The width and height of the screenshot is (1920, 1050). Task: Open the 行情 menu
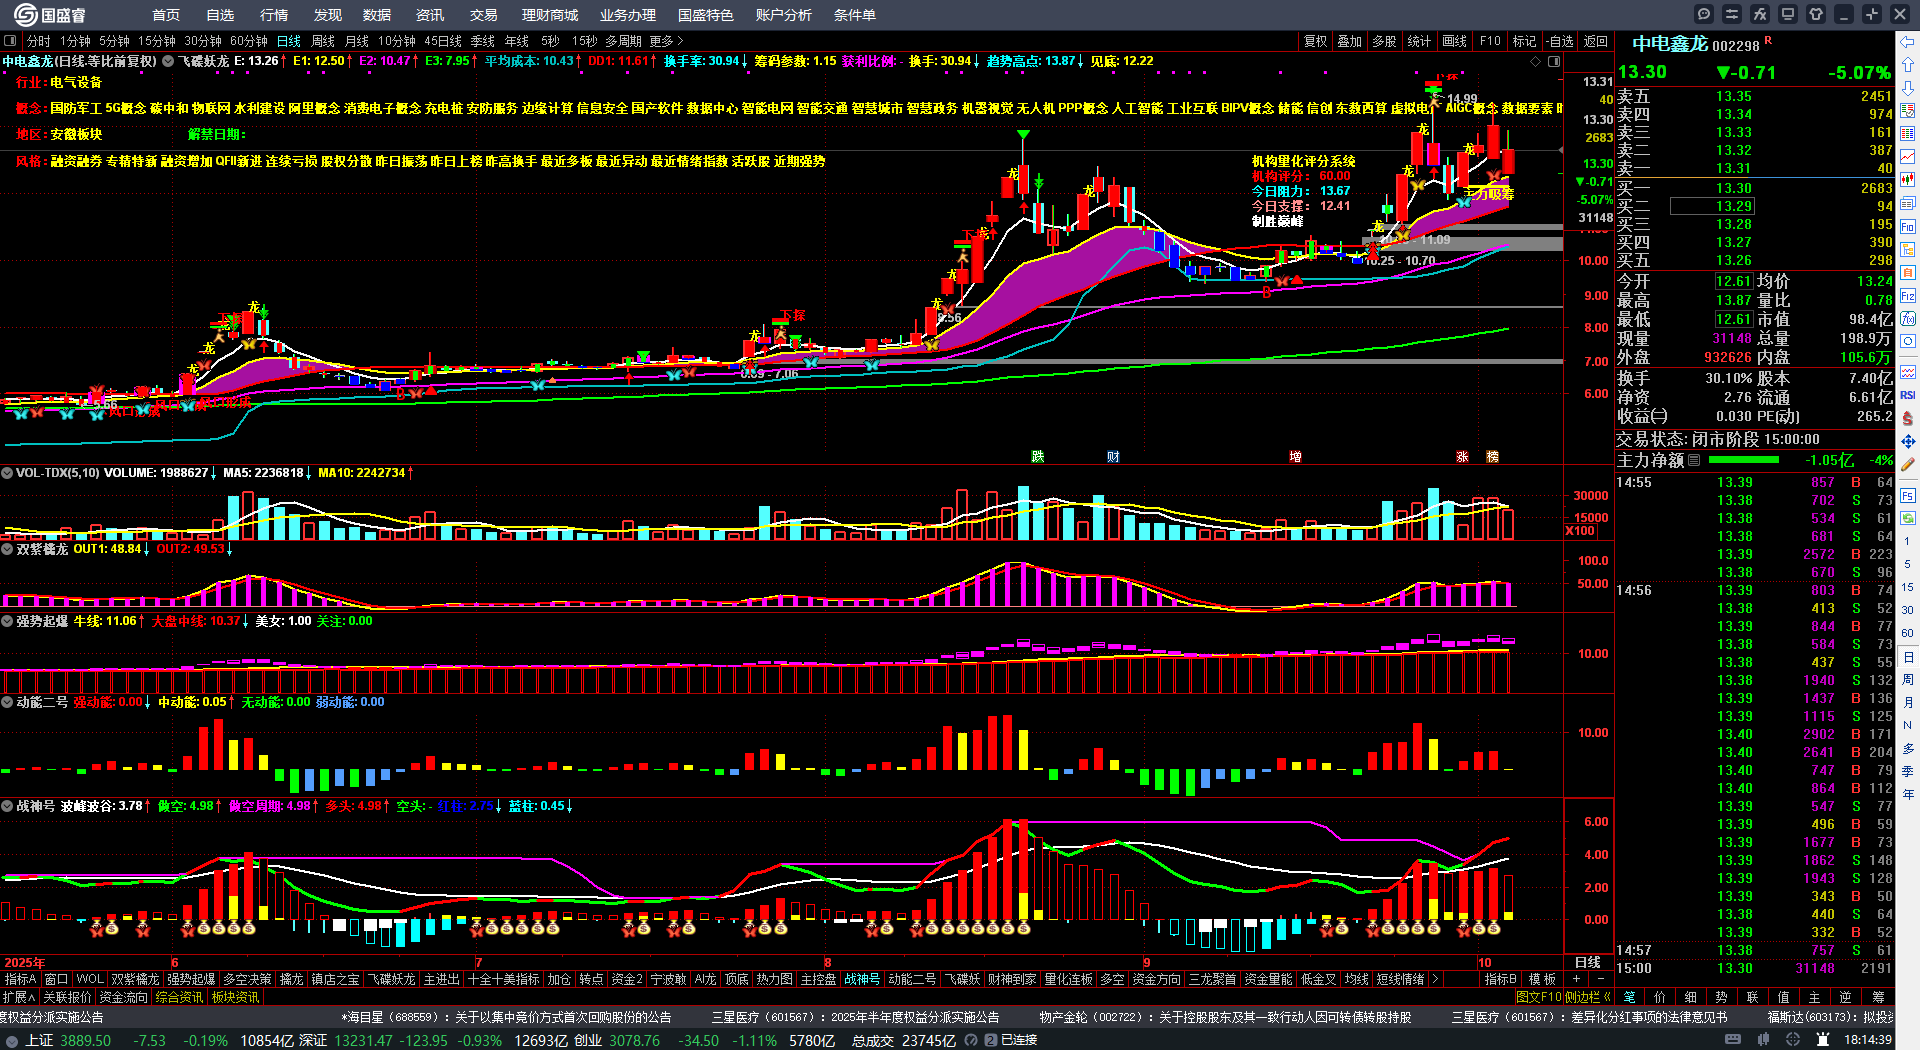click(274, 15)
